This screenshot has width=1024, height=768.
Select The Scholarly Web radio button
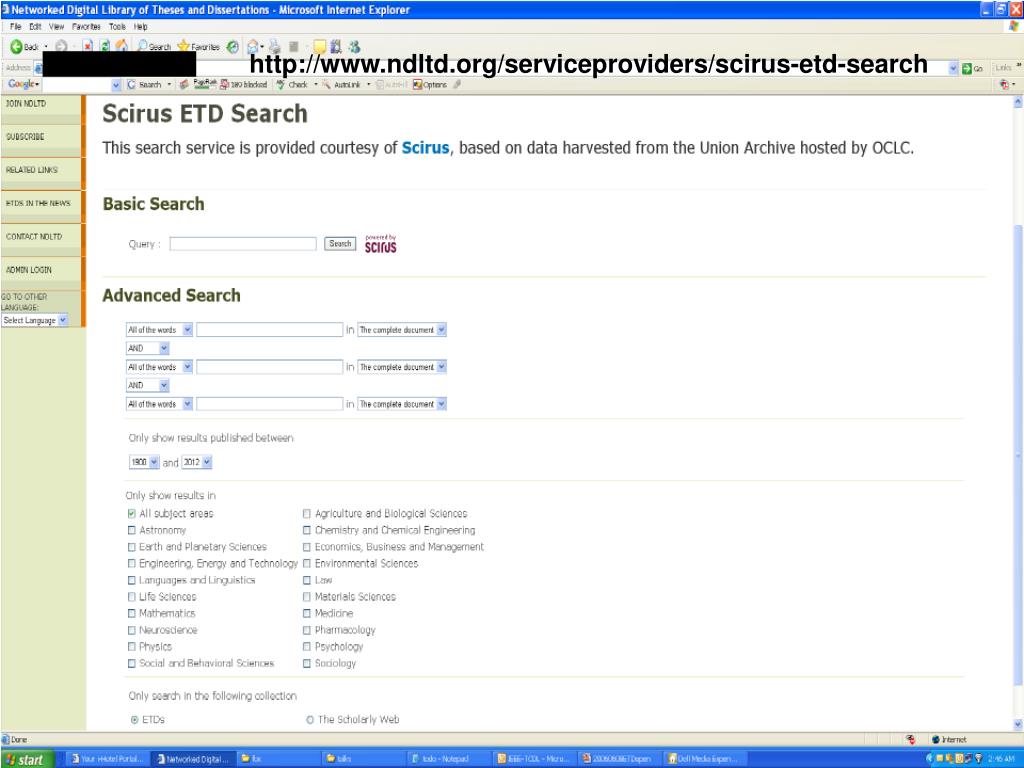pos(310,720)
